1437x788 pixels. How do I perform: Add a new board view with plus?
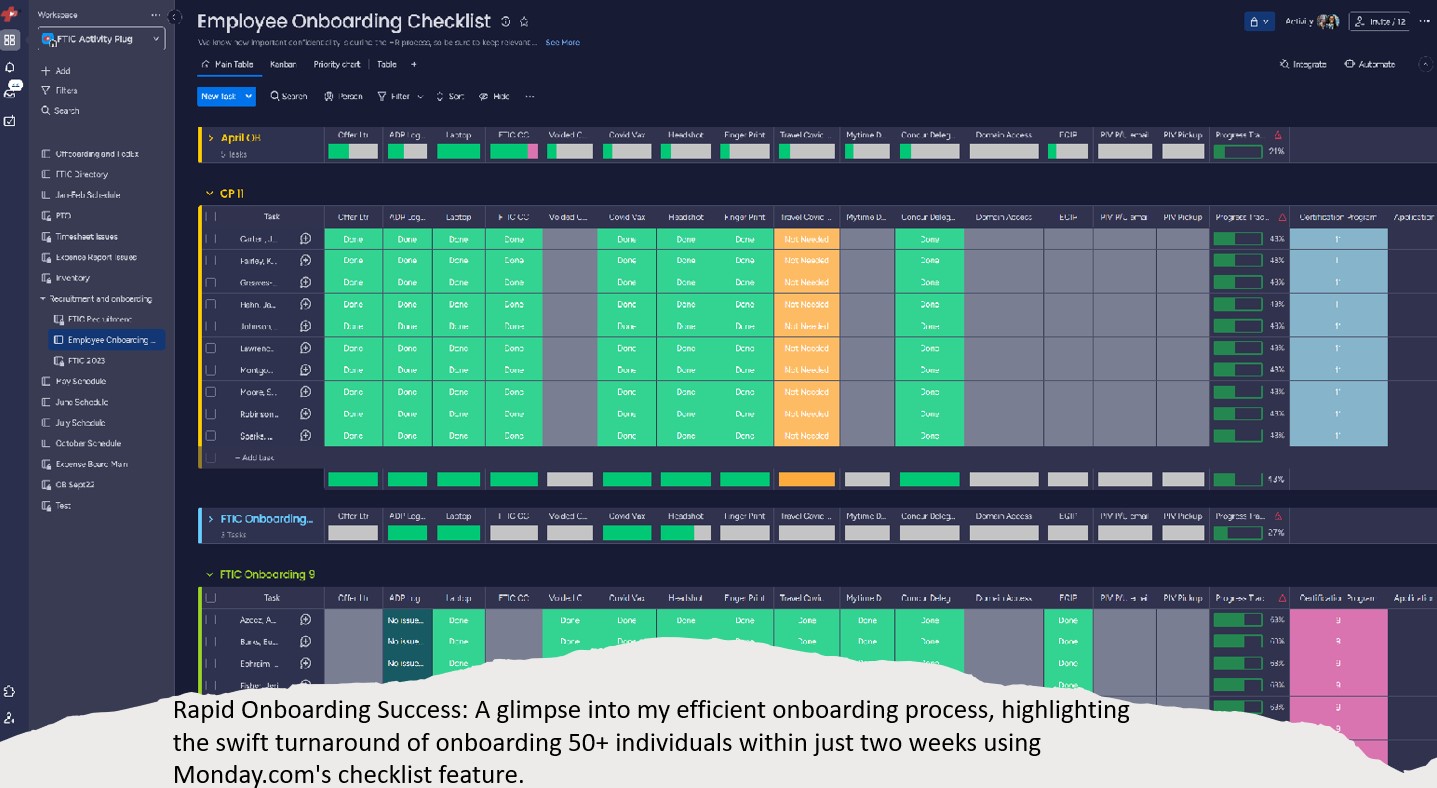click(x=414, y=64)
